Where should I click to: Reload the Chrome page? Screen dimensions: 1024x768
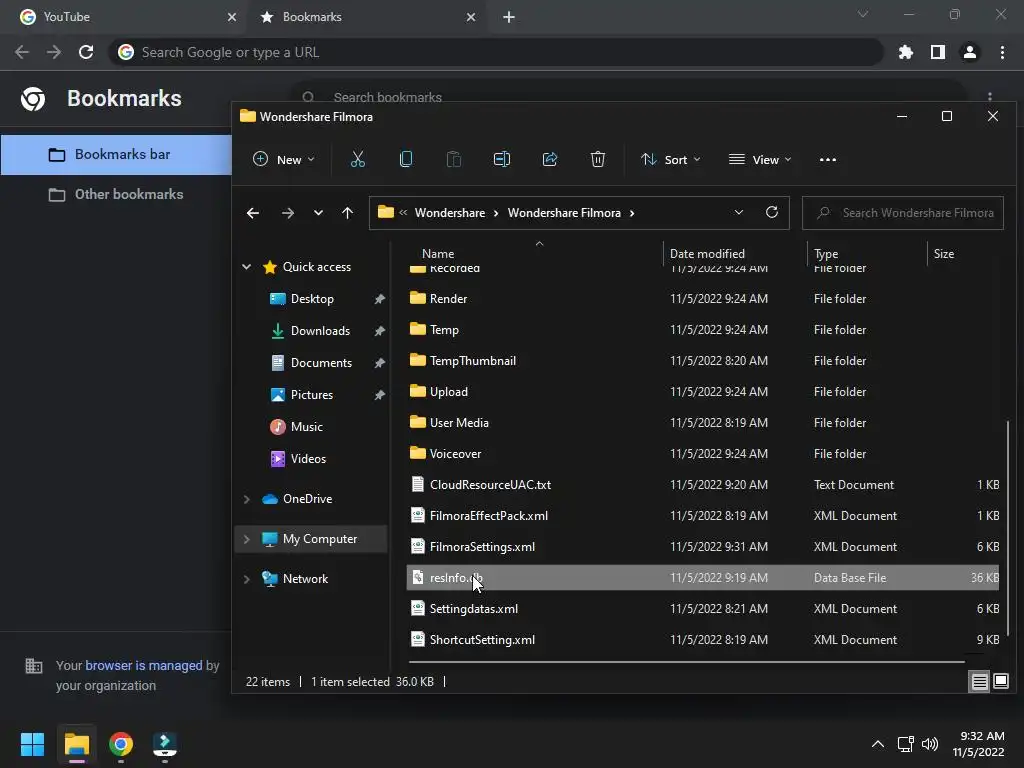coord(86,52)
